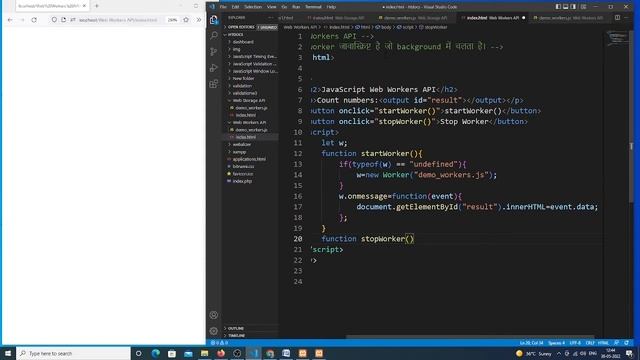Open the Run menu
This screenshot has width=640, height=360.
point(296,7)
